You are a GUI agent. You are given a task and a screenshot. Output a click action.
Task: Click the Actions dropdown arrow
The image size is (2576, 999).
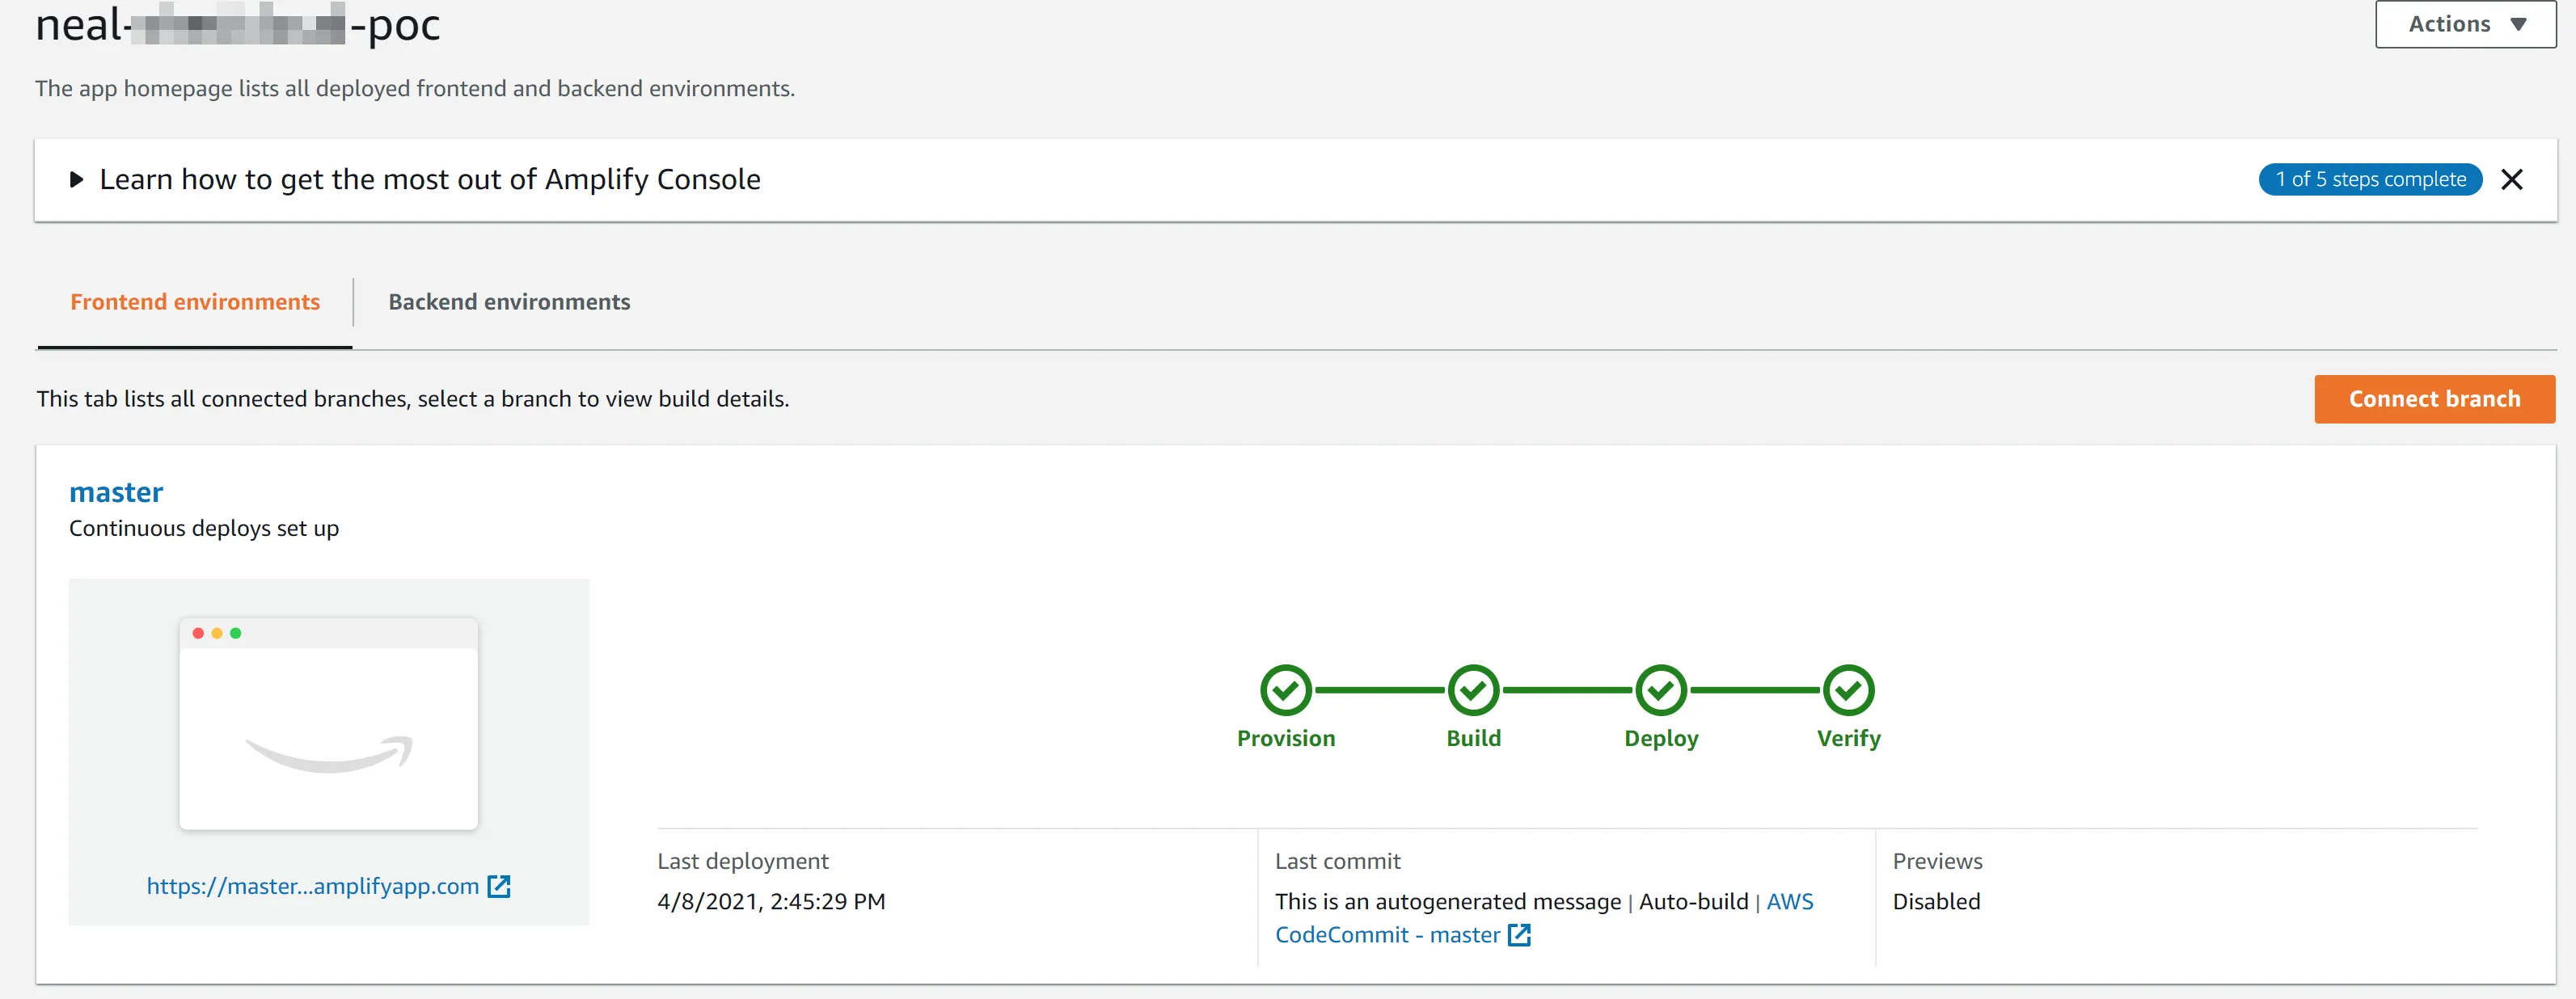click(2518, 24)
